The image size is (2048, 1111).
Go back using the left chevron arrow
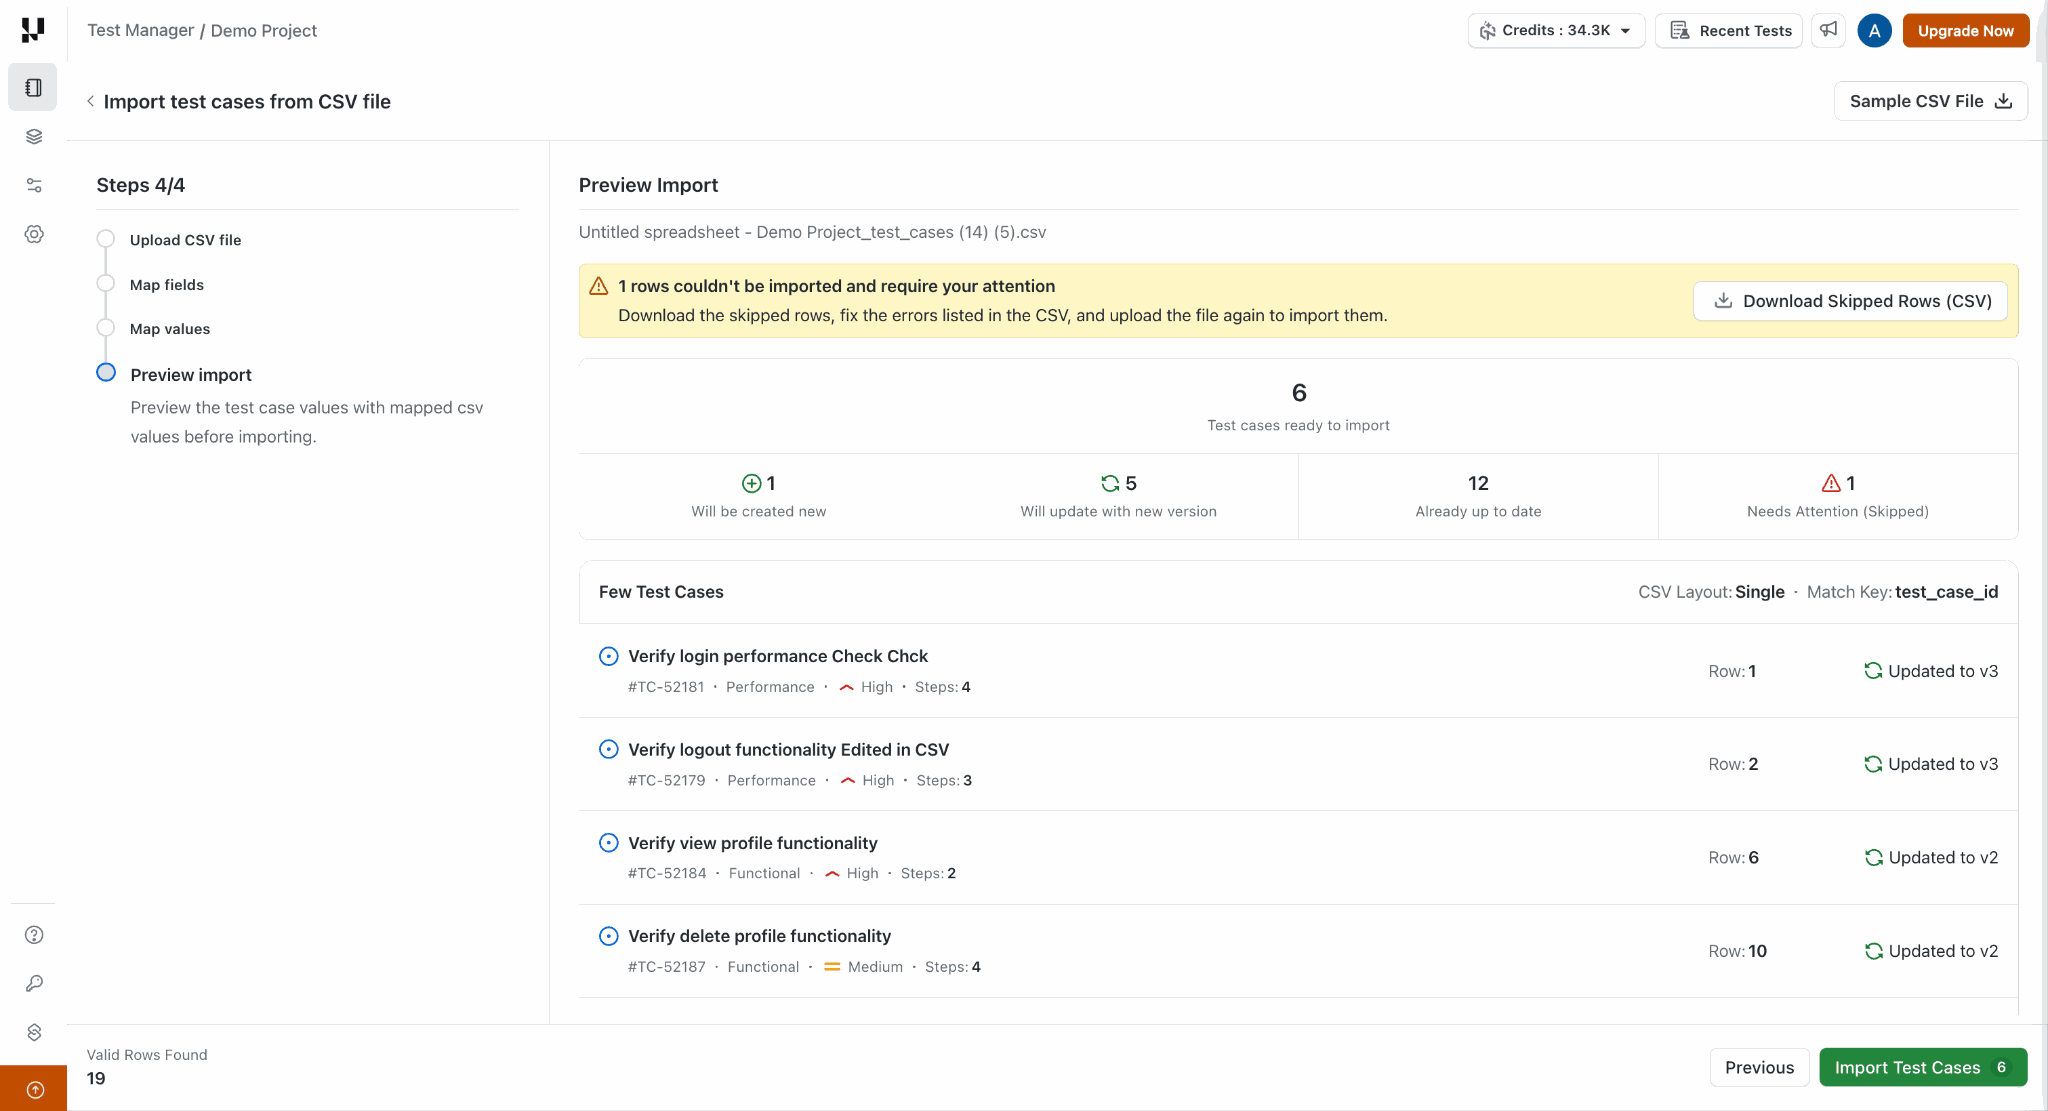pyautogui.click(x=90, y=101)
